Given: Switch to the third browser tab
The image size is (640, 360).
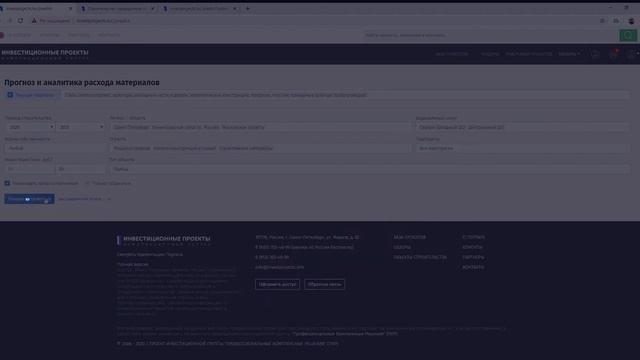Looking at the screenshot, I should click(200, 9).
